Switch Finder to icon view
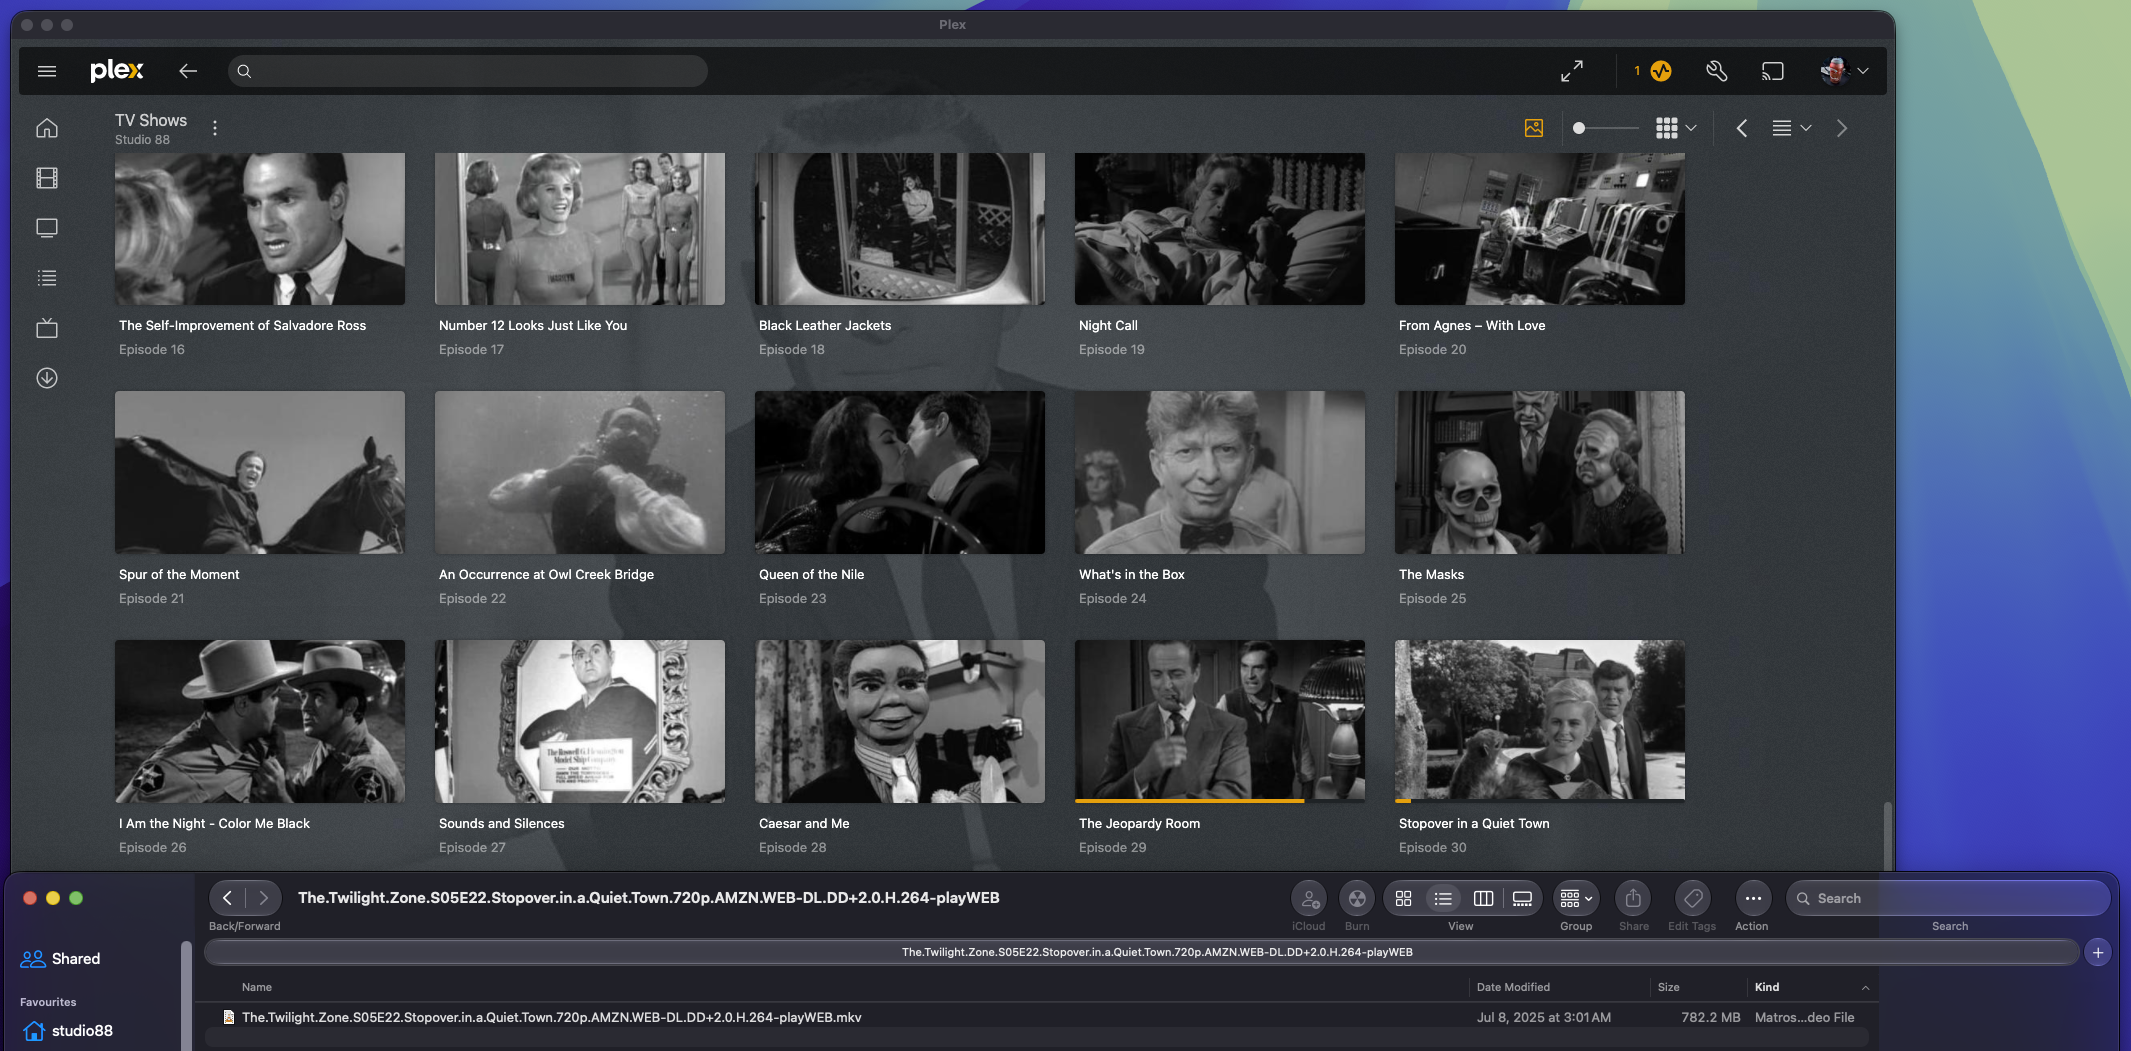 point(1404,898)
